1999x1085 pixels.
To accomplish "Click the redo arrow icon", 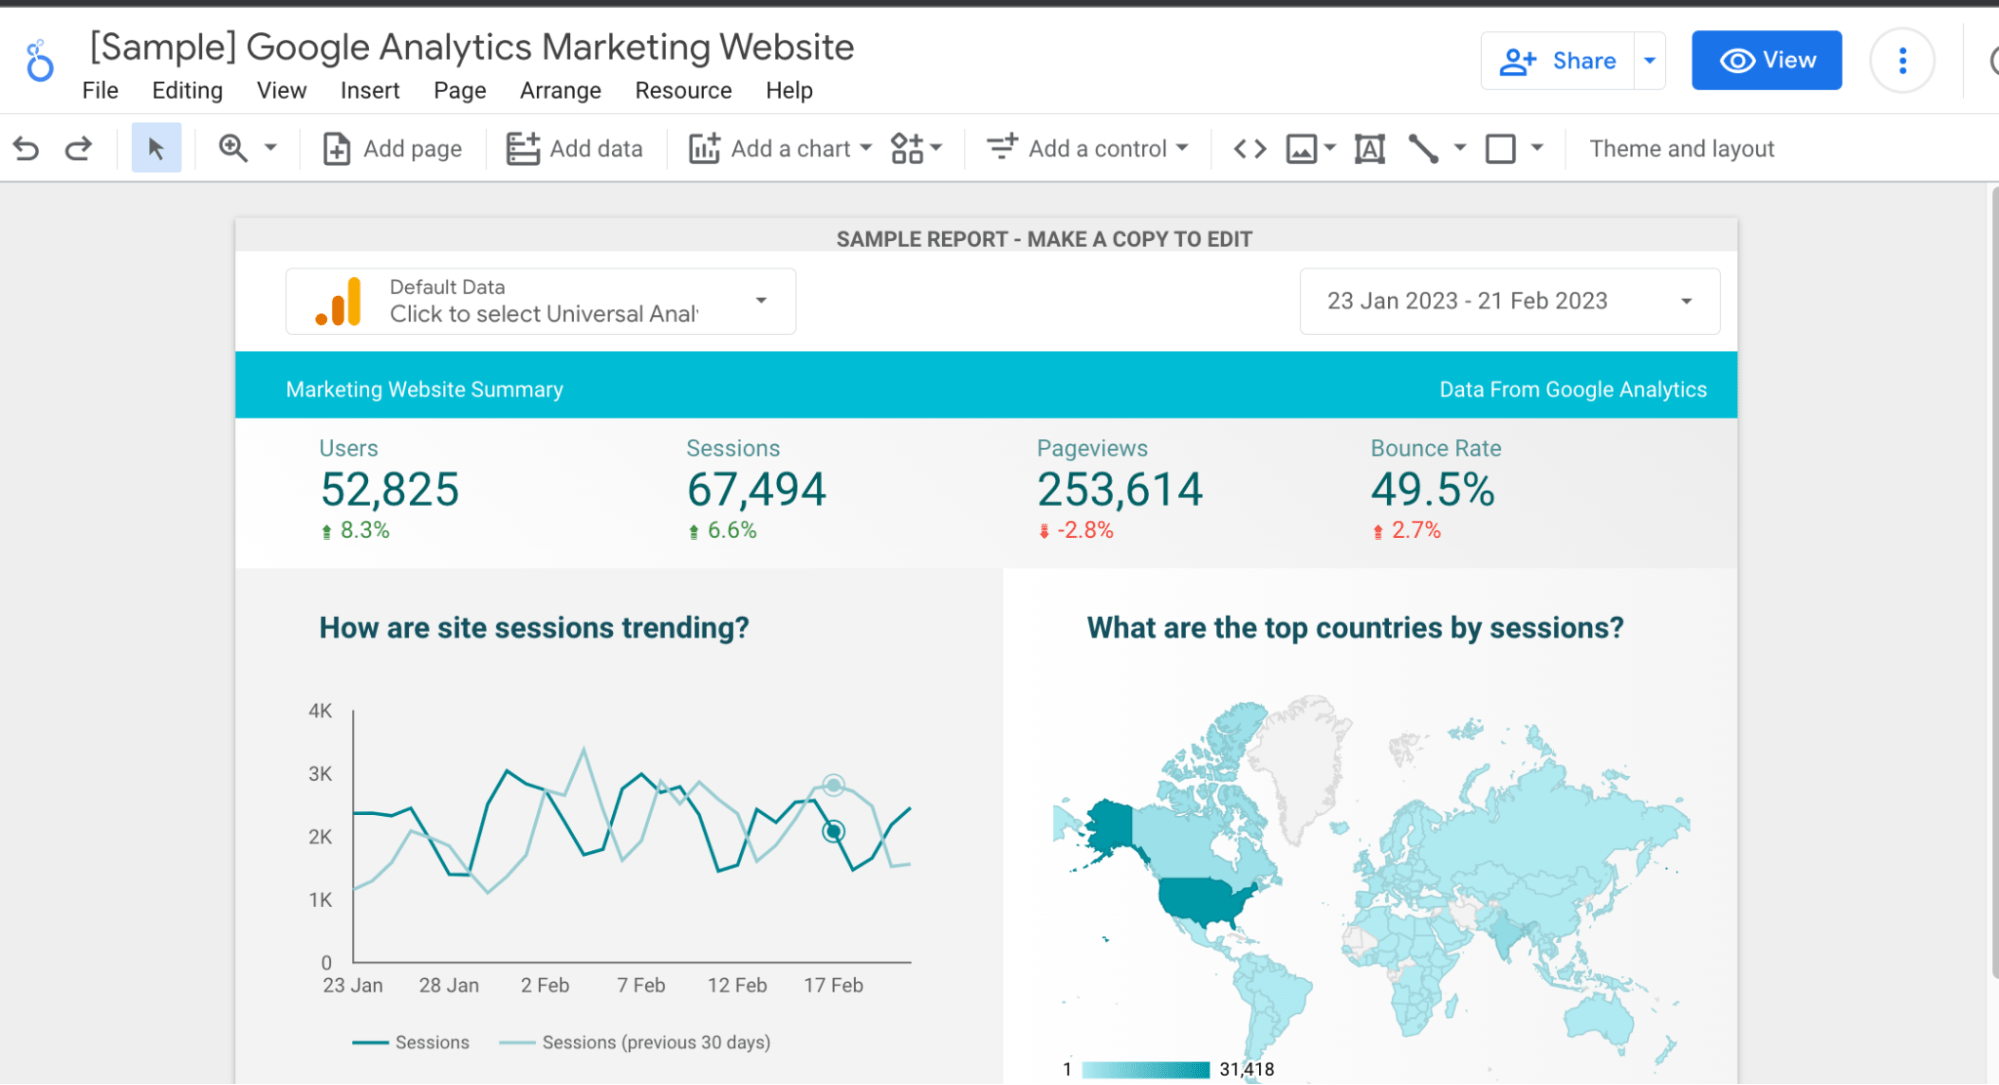I will pos(79,149).
